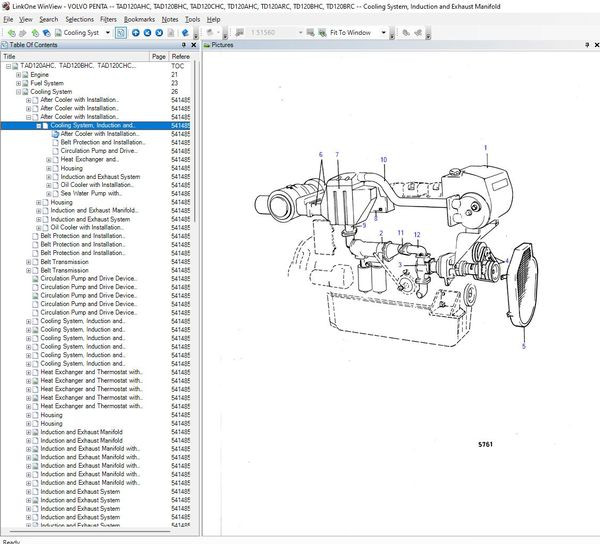The width and height of the screenshot is (600, 544).
Task: Click the first blue circular navigation icon
Action: pos(136,32)
